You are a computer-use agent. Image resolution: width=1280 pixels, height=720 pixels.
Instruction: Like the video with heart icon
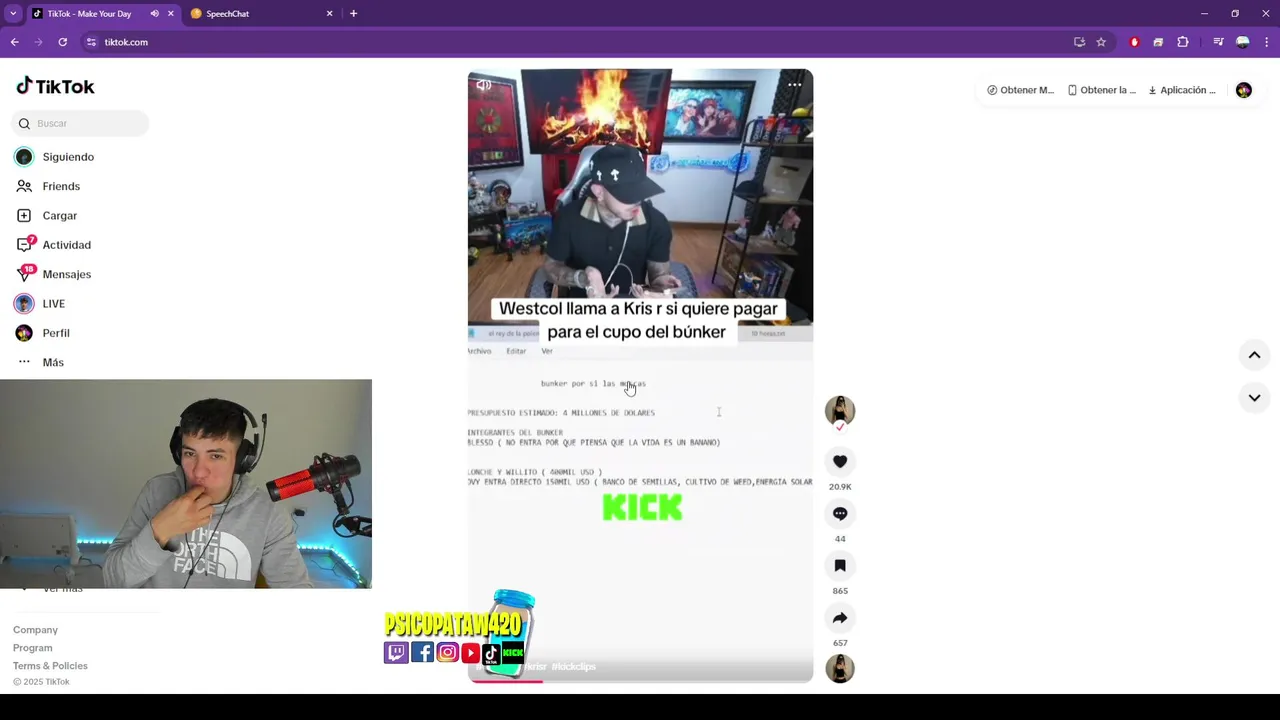840,461
